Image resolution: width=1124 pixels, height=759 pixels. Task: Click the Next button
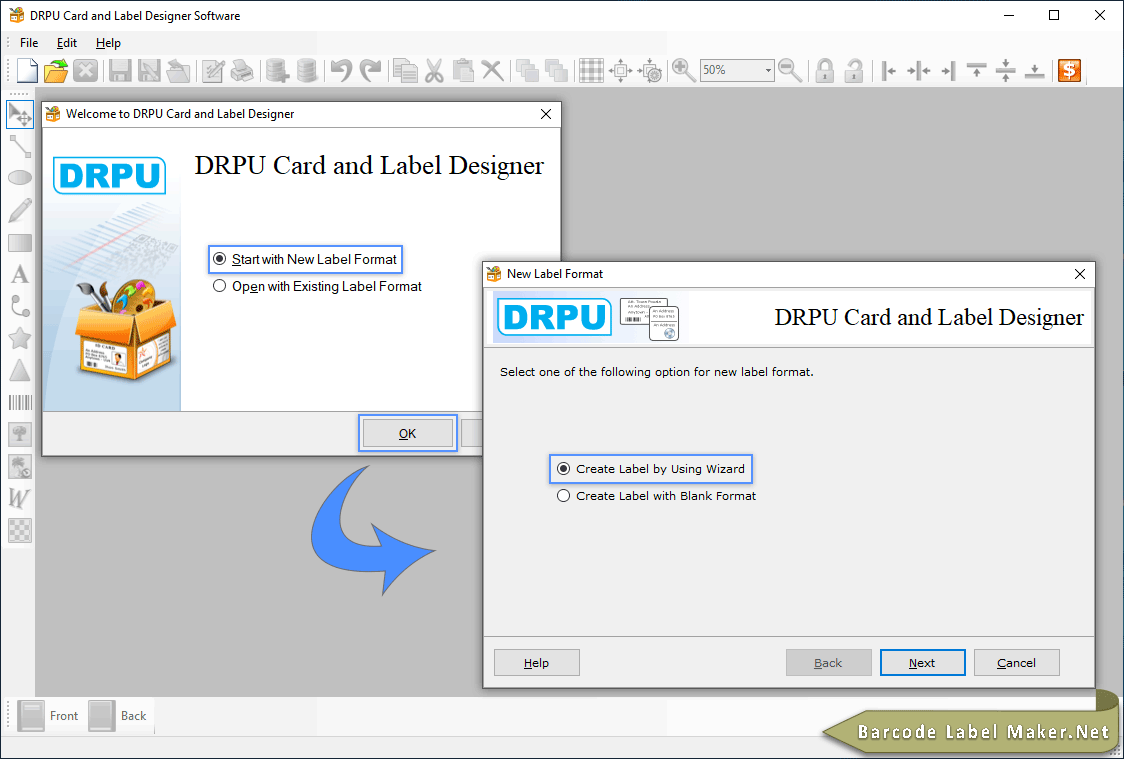pos(922,663)
